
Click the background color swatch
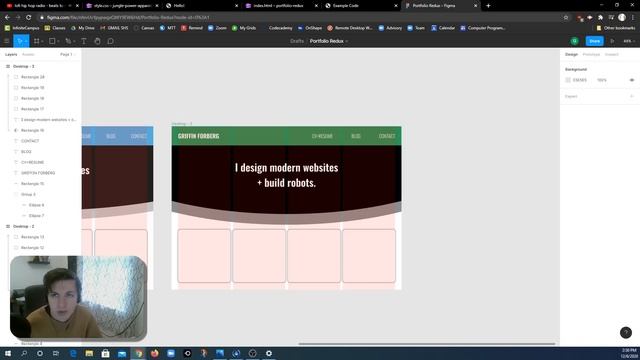tap(568, 80)
